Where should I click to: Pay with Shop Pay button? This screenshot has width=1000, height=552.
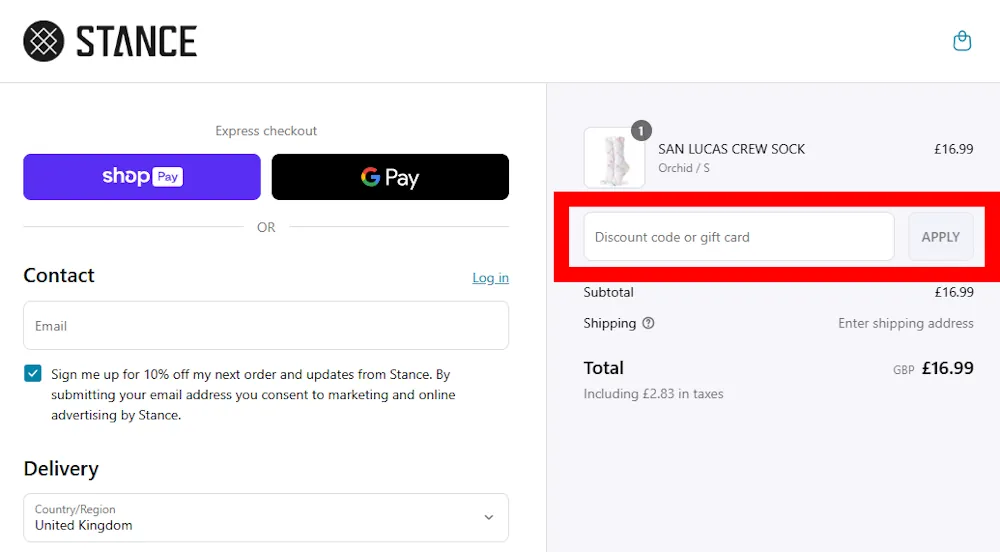(142, 177)
